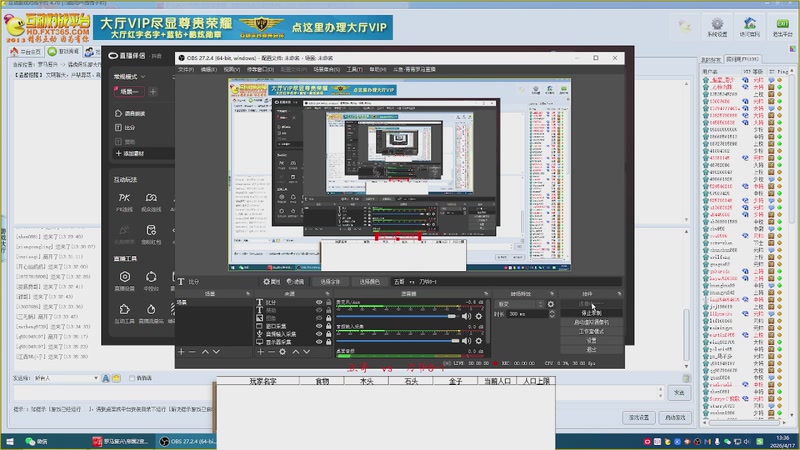
Task: Mute the first mixer channel speaker icon
Action: pyautogui.click(x=466, y=316)
